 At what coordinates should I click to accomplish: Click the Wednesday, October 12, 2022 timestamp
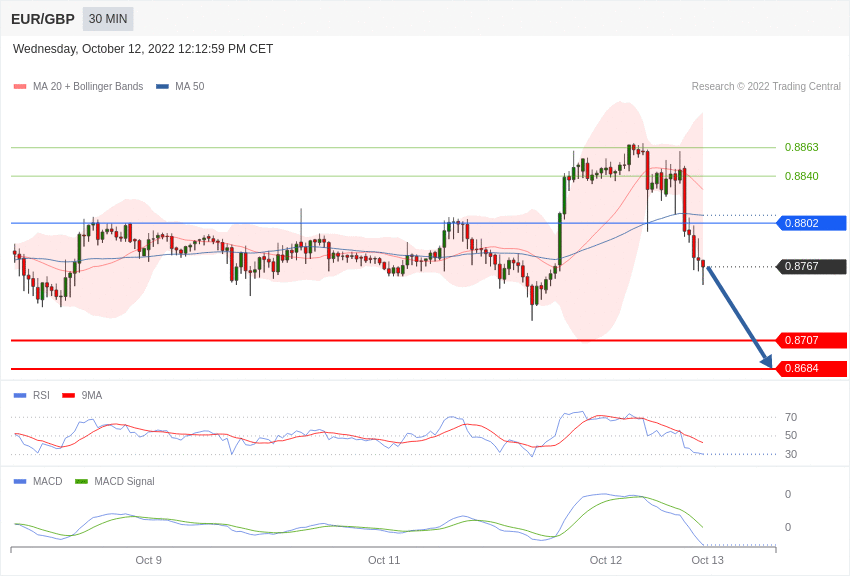(x=143, y=49)
